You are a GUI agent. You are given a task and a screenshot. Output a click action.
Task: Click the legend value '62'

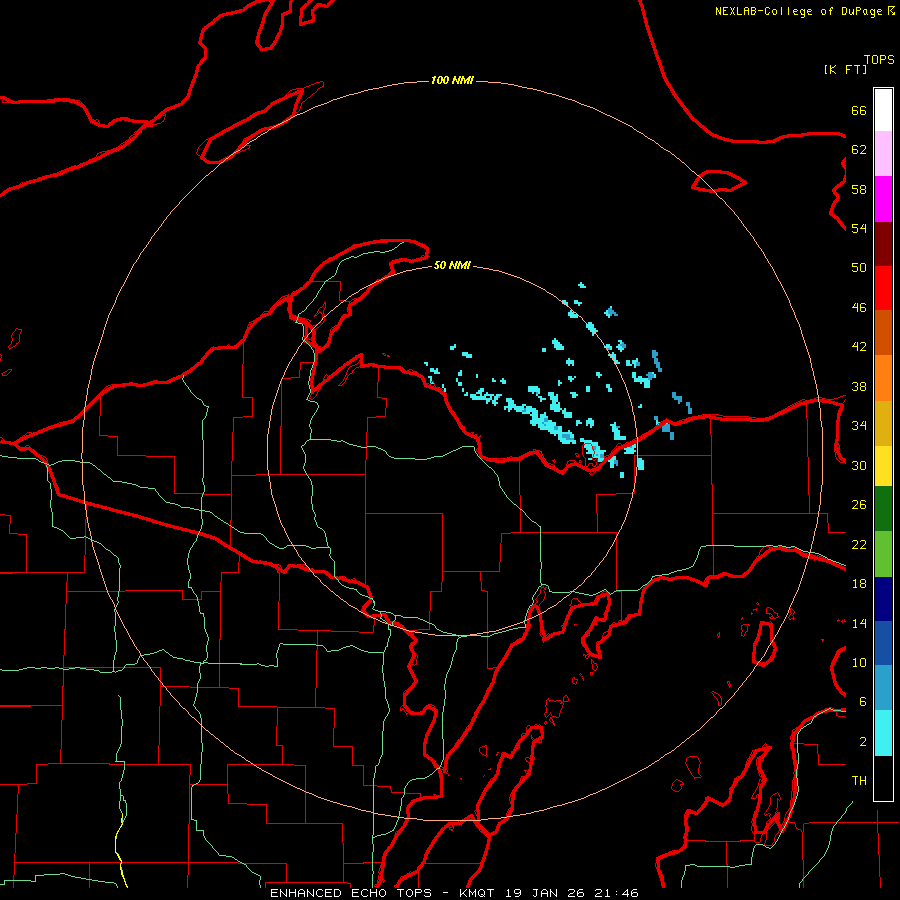pos(859,149)
